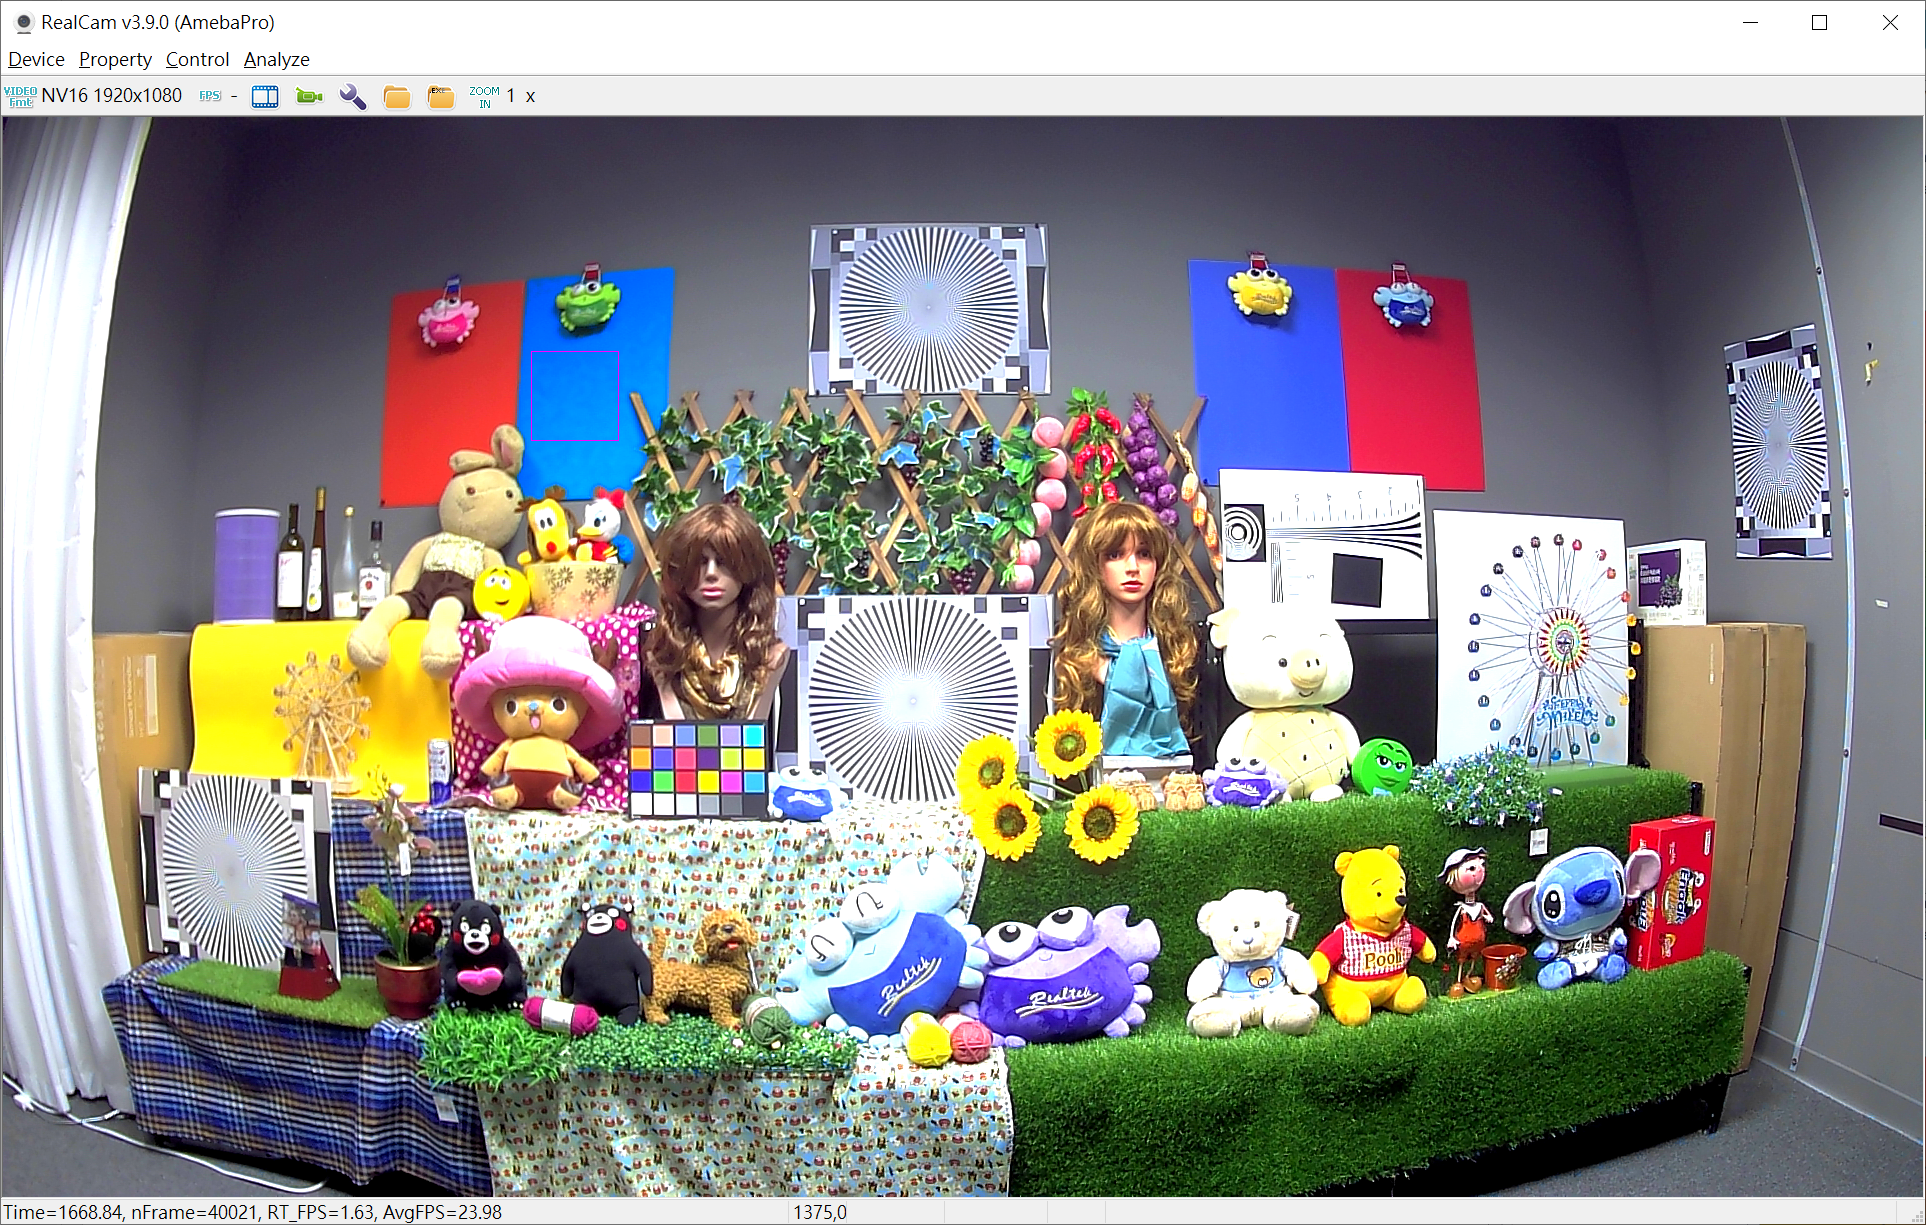Click the RealCam app icon in title bar
This screenshot has width=1926, height=1225.
coord(23,22)
